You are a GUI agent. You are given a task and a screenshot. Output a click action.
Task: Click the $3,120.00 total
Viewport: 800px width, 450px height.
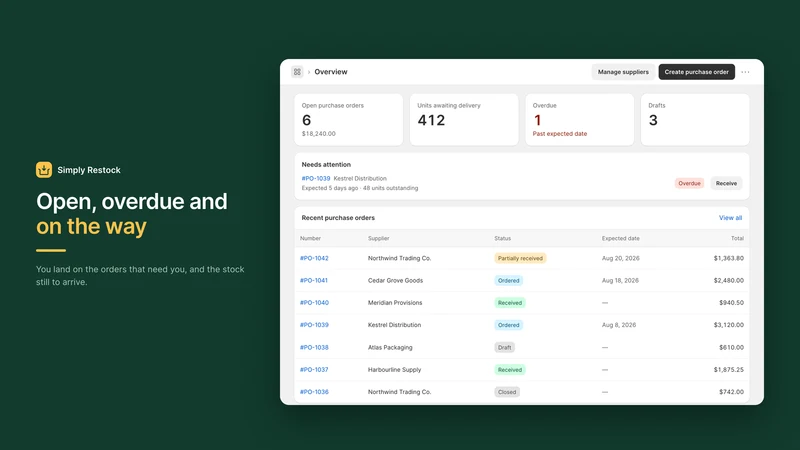pos(729,325)
